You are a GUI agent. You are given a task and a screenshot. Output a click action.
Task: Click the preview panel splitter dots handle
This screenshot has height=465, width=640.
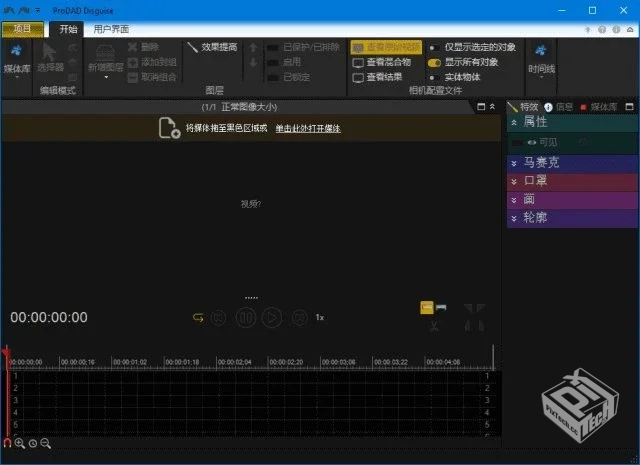251,298
